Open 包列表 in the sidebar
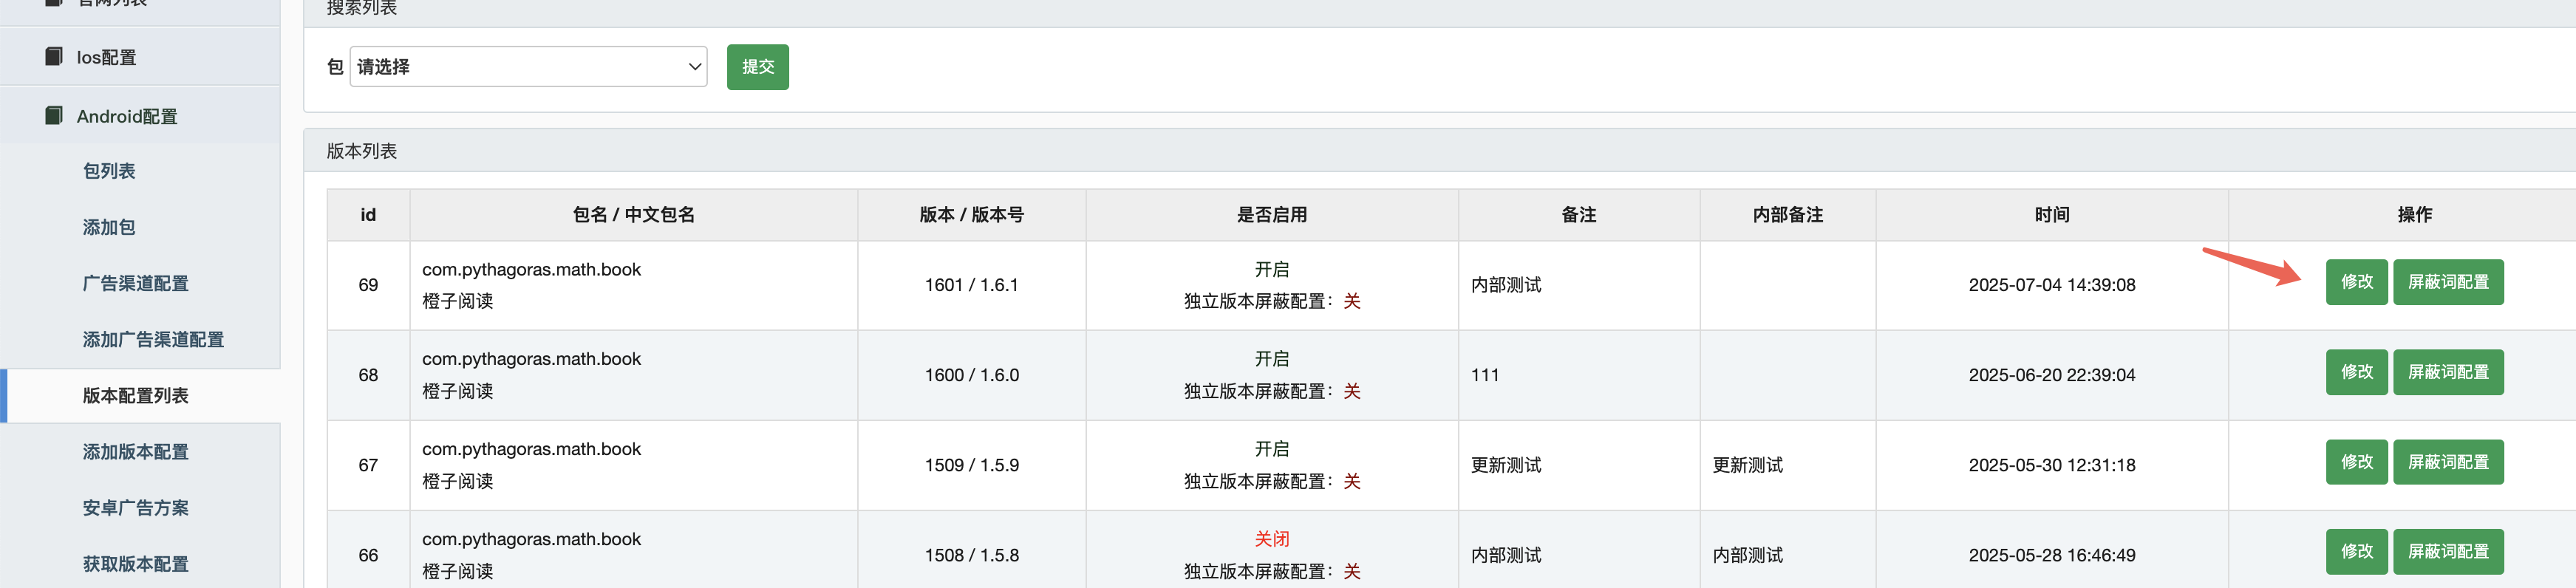The height and width of the screenshot is (588, 2576). point(109,171)
